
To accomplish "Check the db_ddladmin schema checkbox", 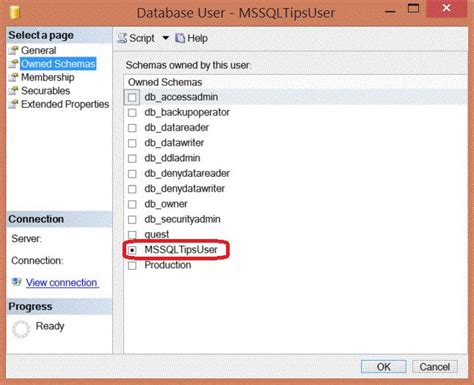I will [132, 158].
